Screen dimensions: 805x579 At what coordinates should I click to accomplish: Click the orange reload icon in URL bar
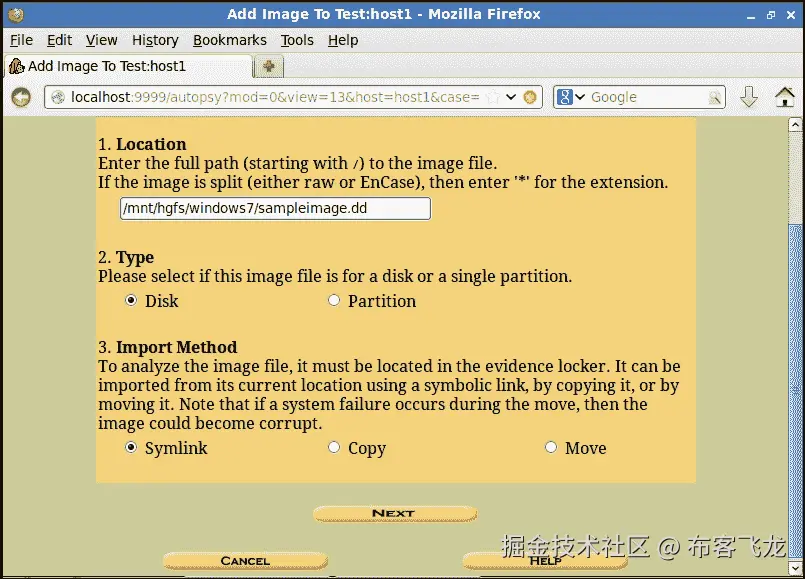530,97
